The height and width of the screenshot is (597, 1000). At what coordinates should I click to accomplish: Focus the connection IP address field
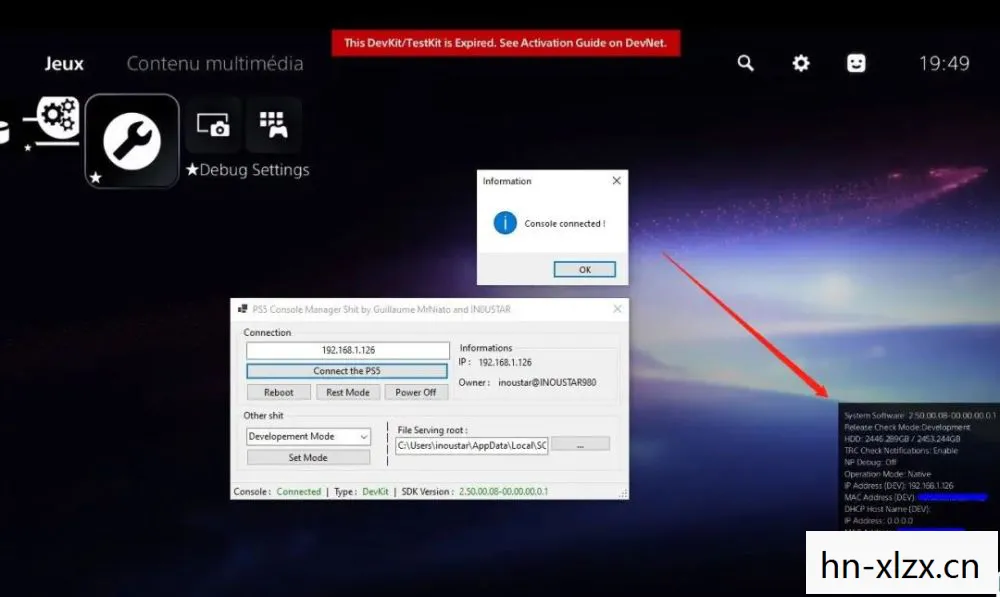[348, 350]
